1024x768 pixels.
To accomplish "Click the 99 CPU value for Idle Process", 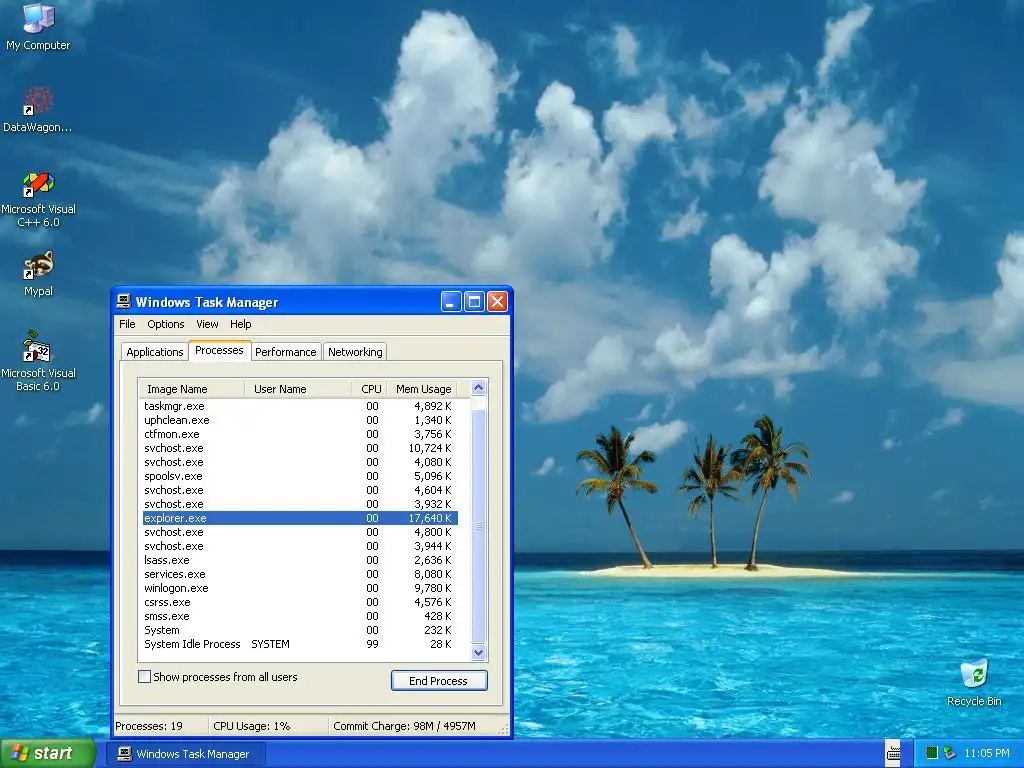I will [372, 644].
